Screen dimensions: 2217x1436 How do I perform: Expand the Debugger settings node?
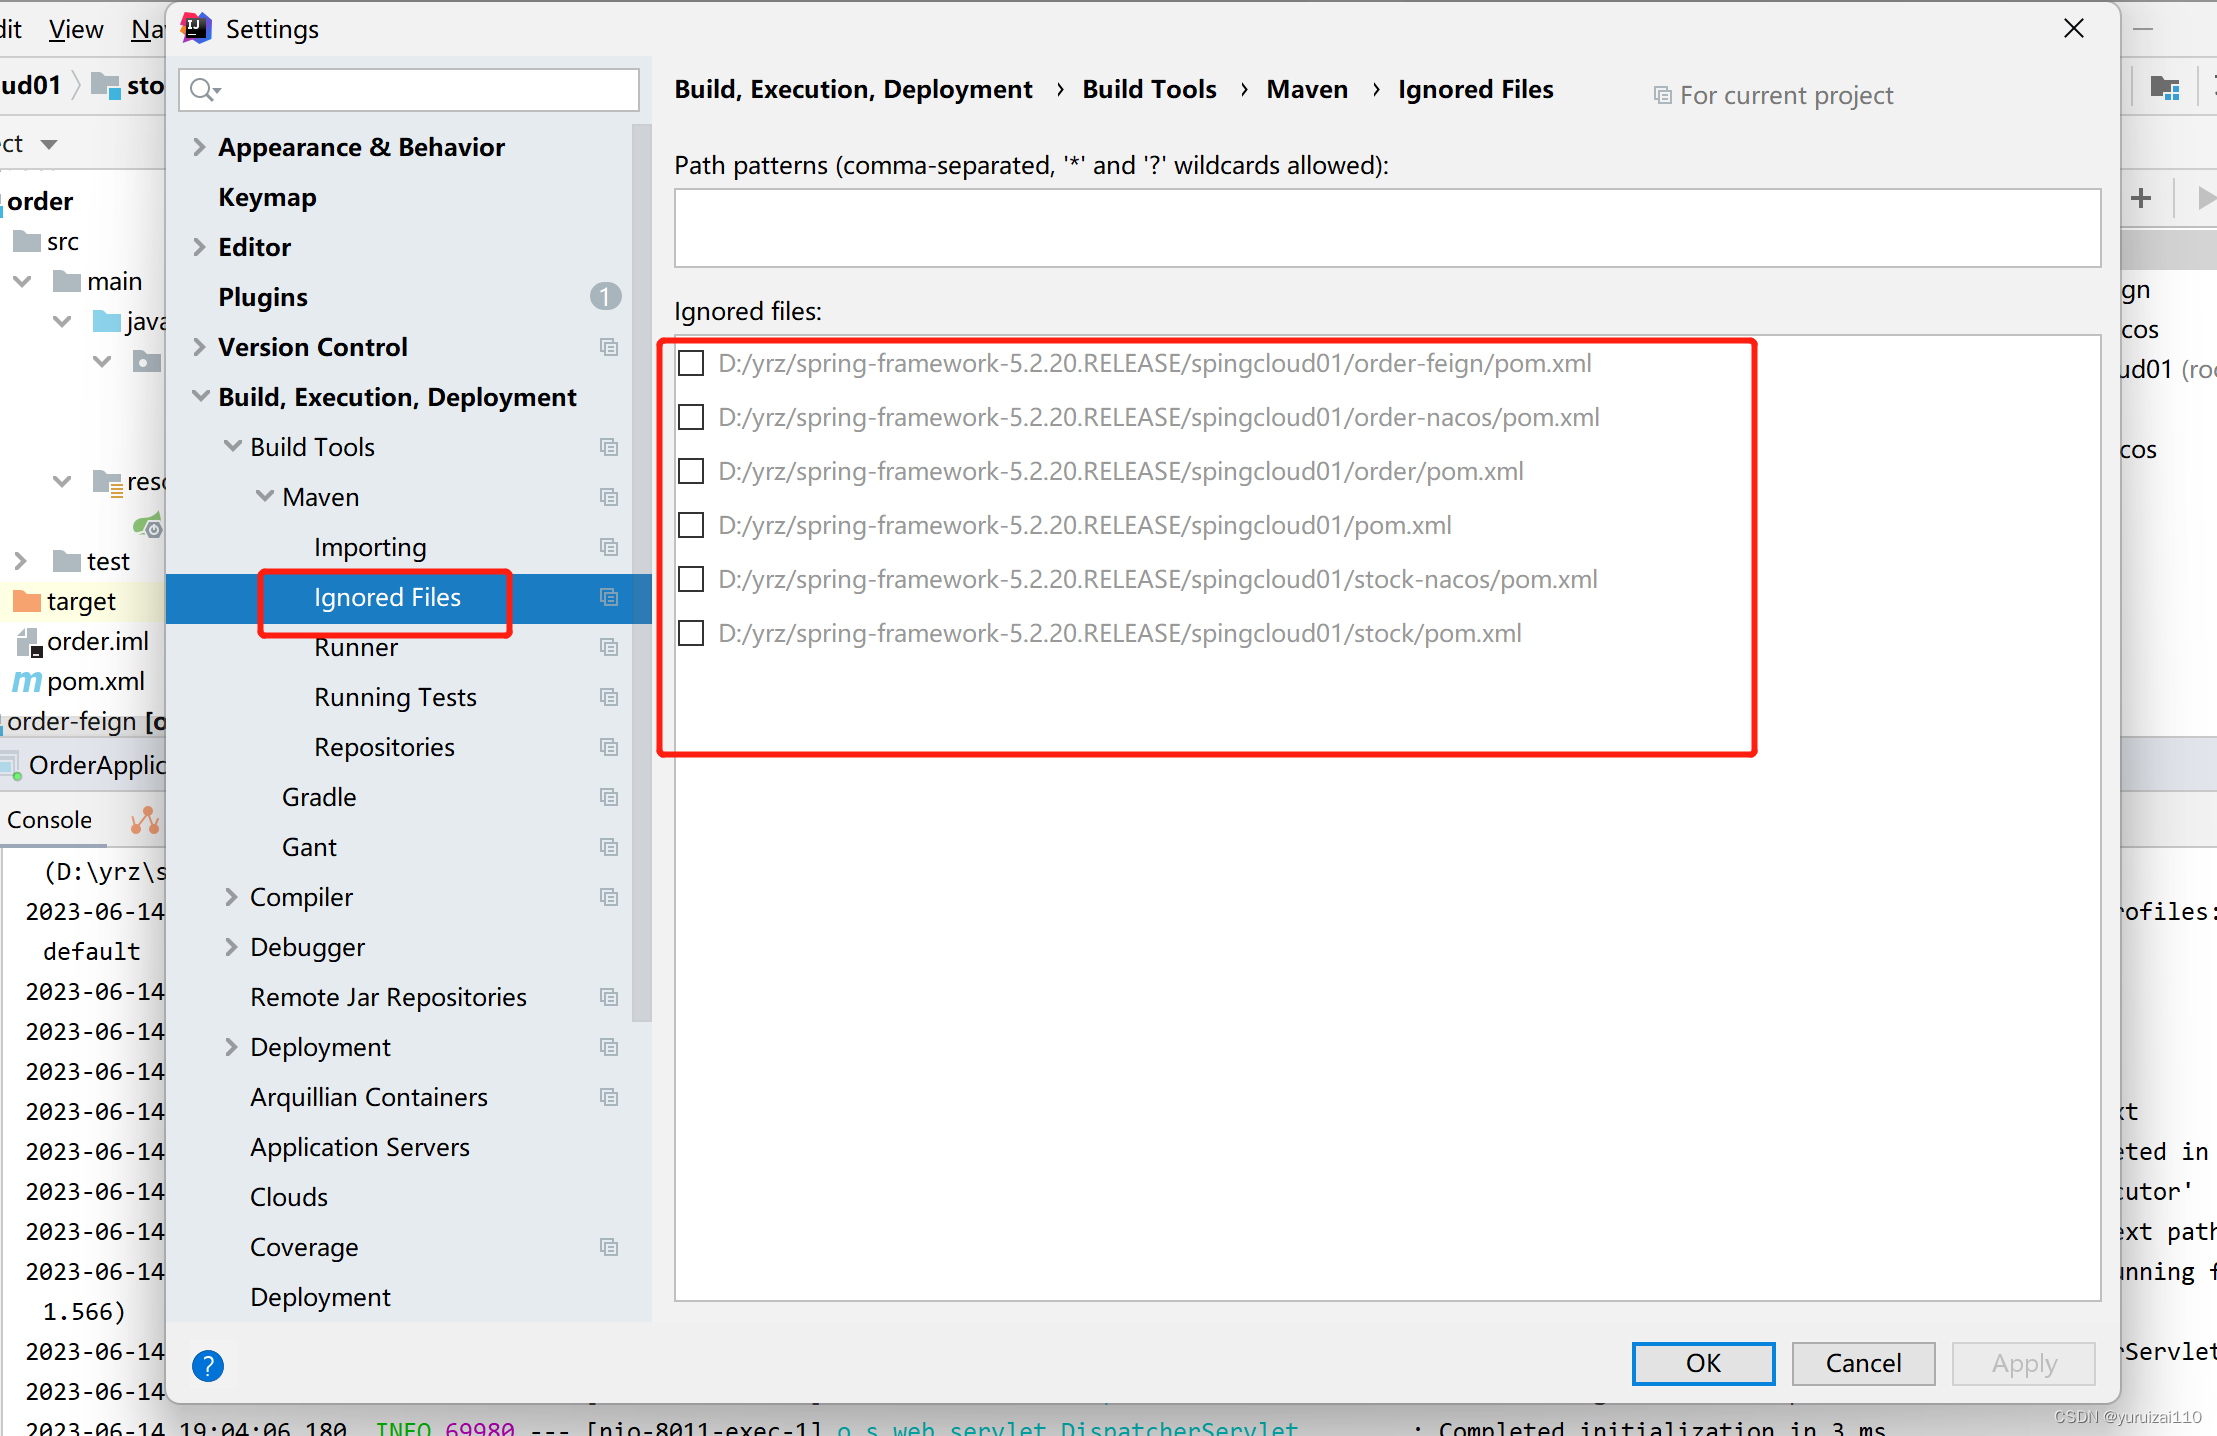point(231,947)
